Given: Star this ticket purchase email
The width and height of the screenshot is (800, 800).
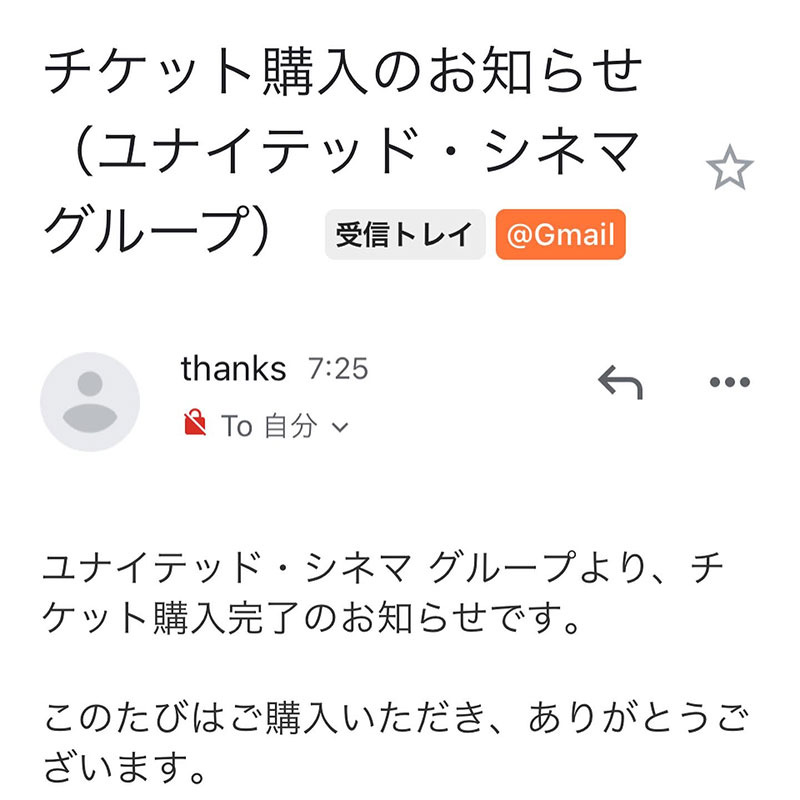Looking at the screenshot, I should (x=728, y=169).
